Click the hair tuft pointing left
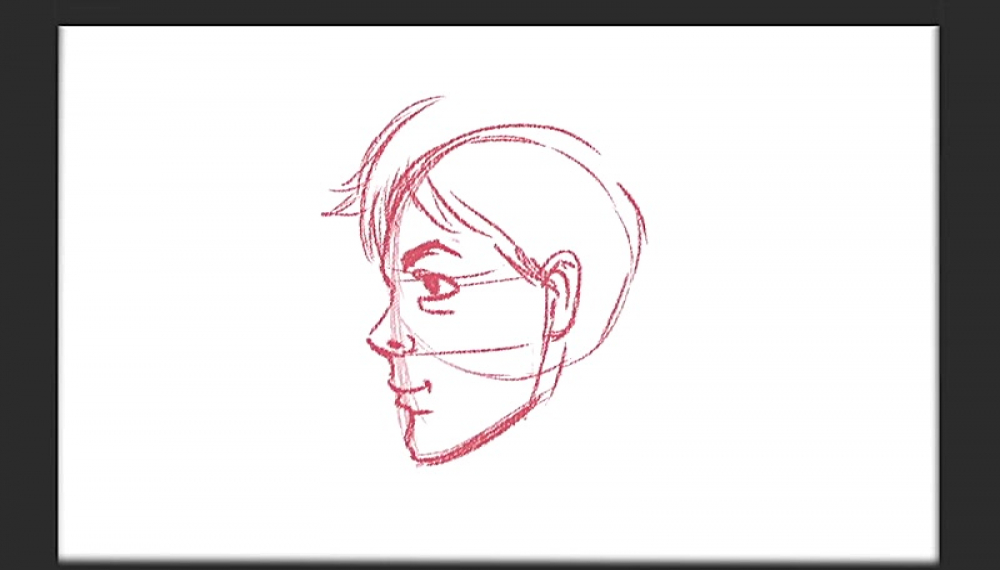 coord(335,211)
